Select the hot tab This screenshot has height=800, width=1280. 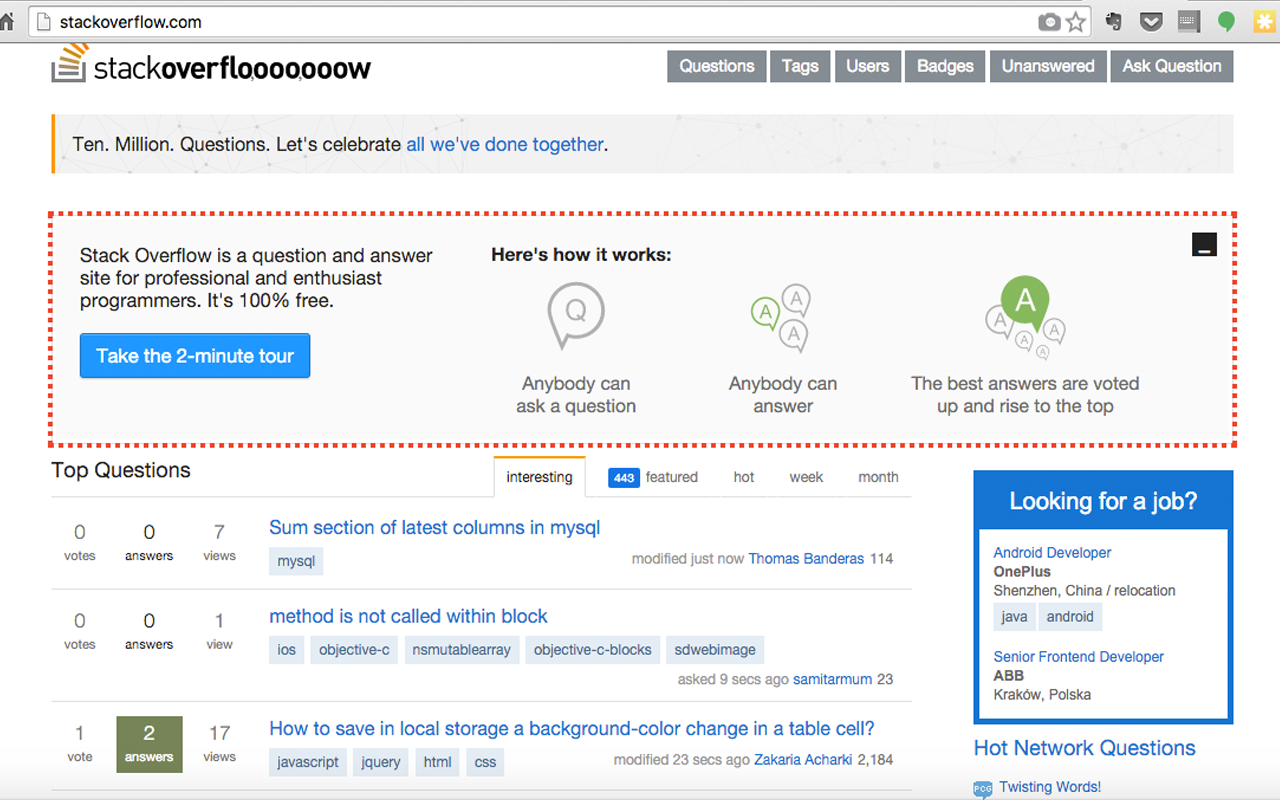click(744, 477)
